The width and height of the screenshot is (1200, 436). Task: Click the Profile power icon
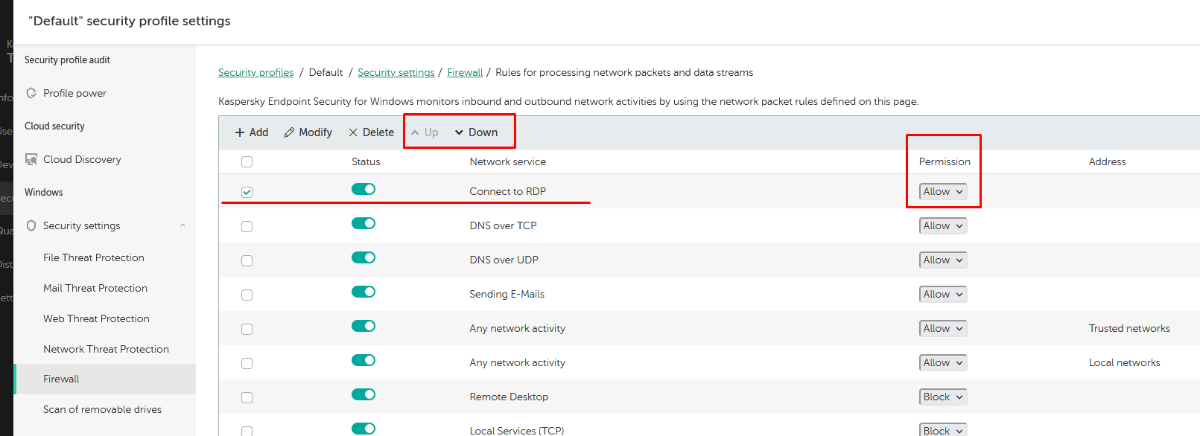[x=32, y=93]
